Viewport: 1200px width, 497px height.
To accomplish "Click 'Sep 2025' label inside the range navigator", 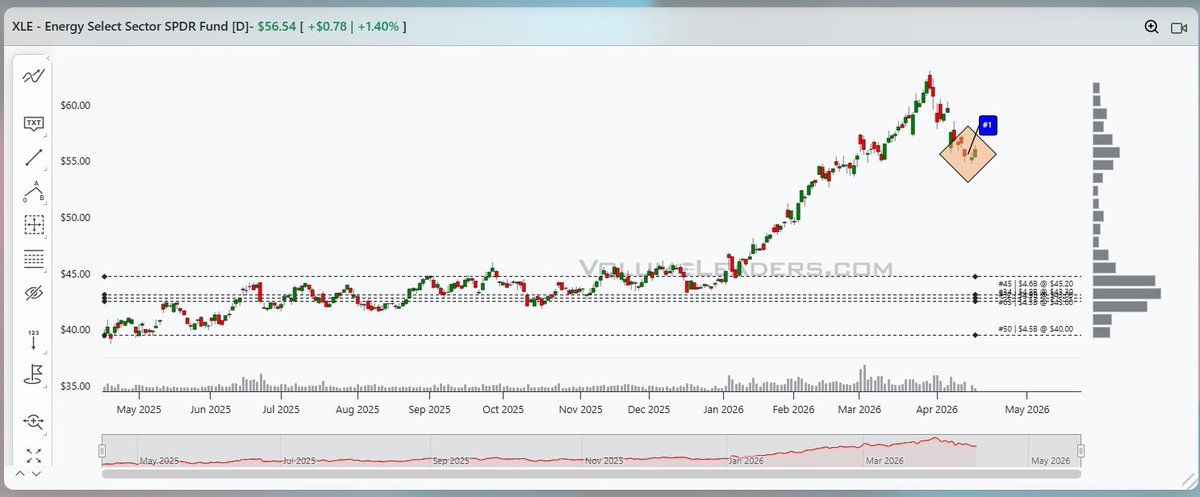I will pos(451,461).
